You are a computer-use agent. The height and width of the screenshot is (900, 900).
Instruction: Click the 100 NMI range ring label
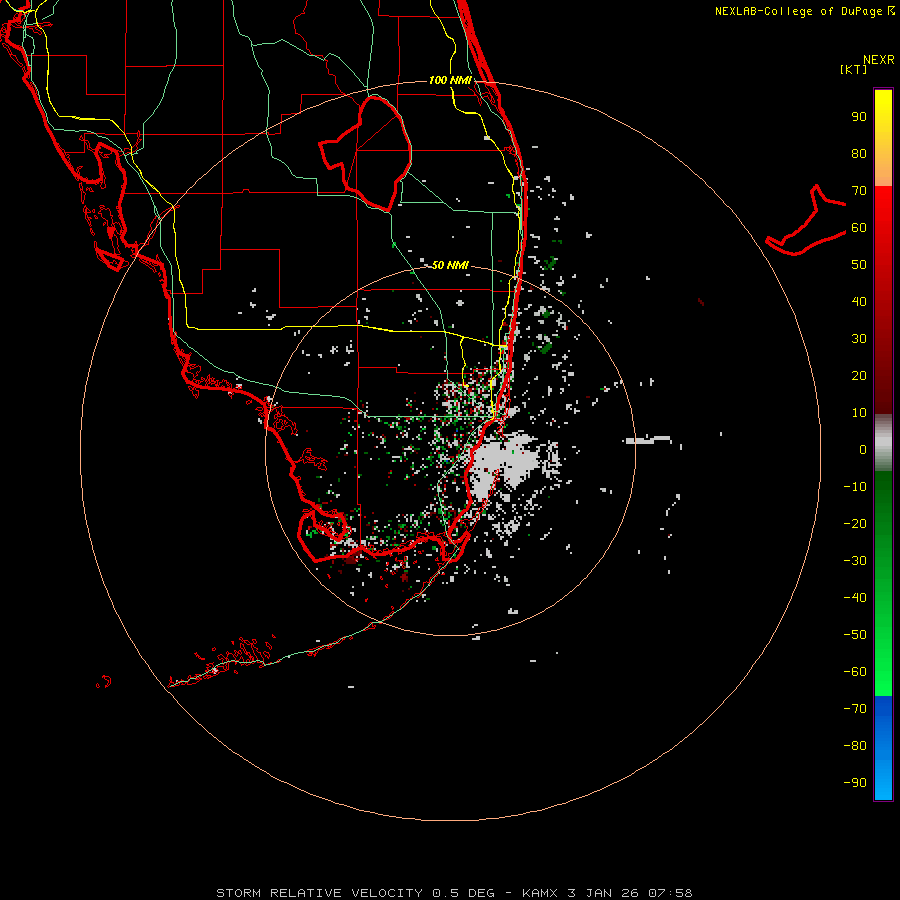[451, 80]
